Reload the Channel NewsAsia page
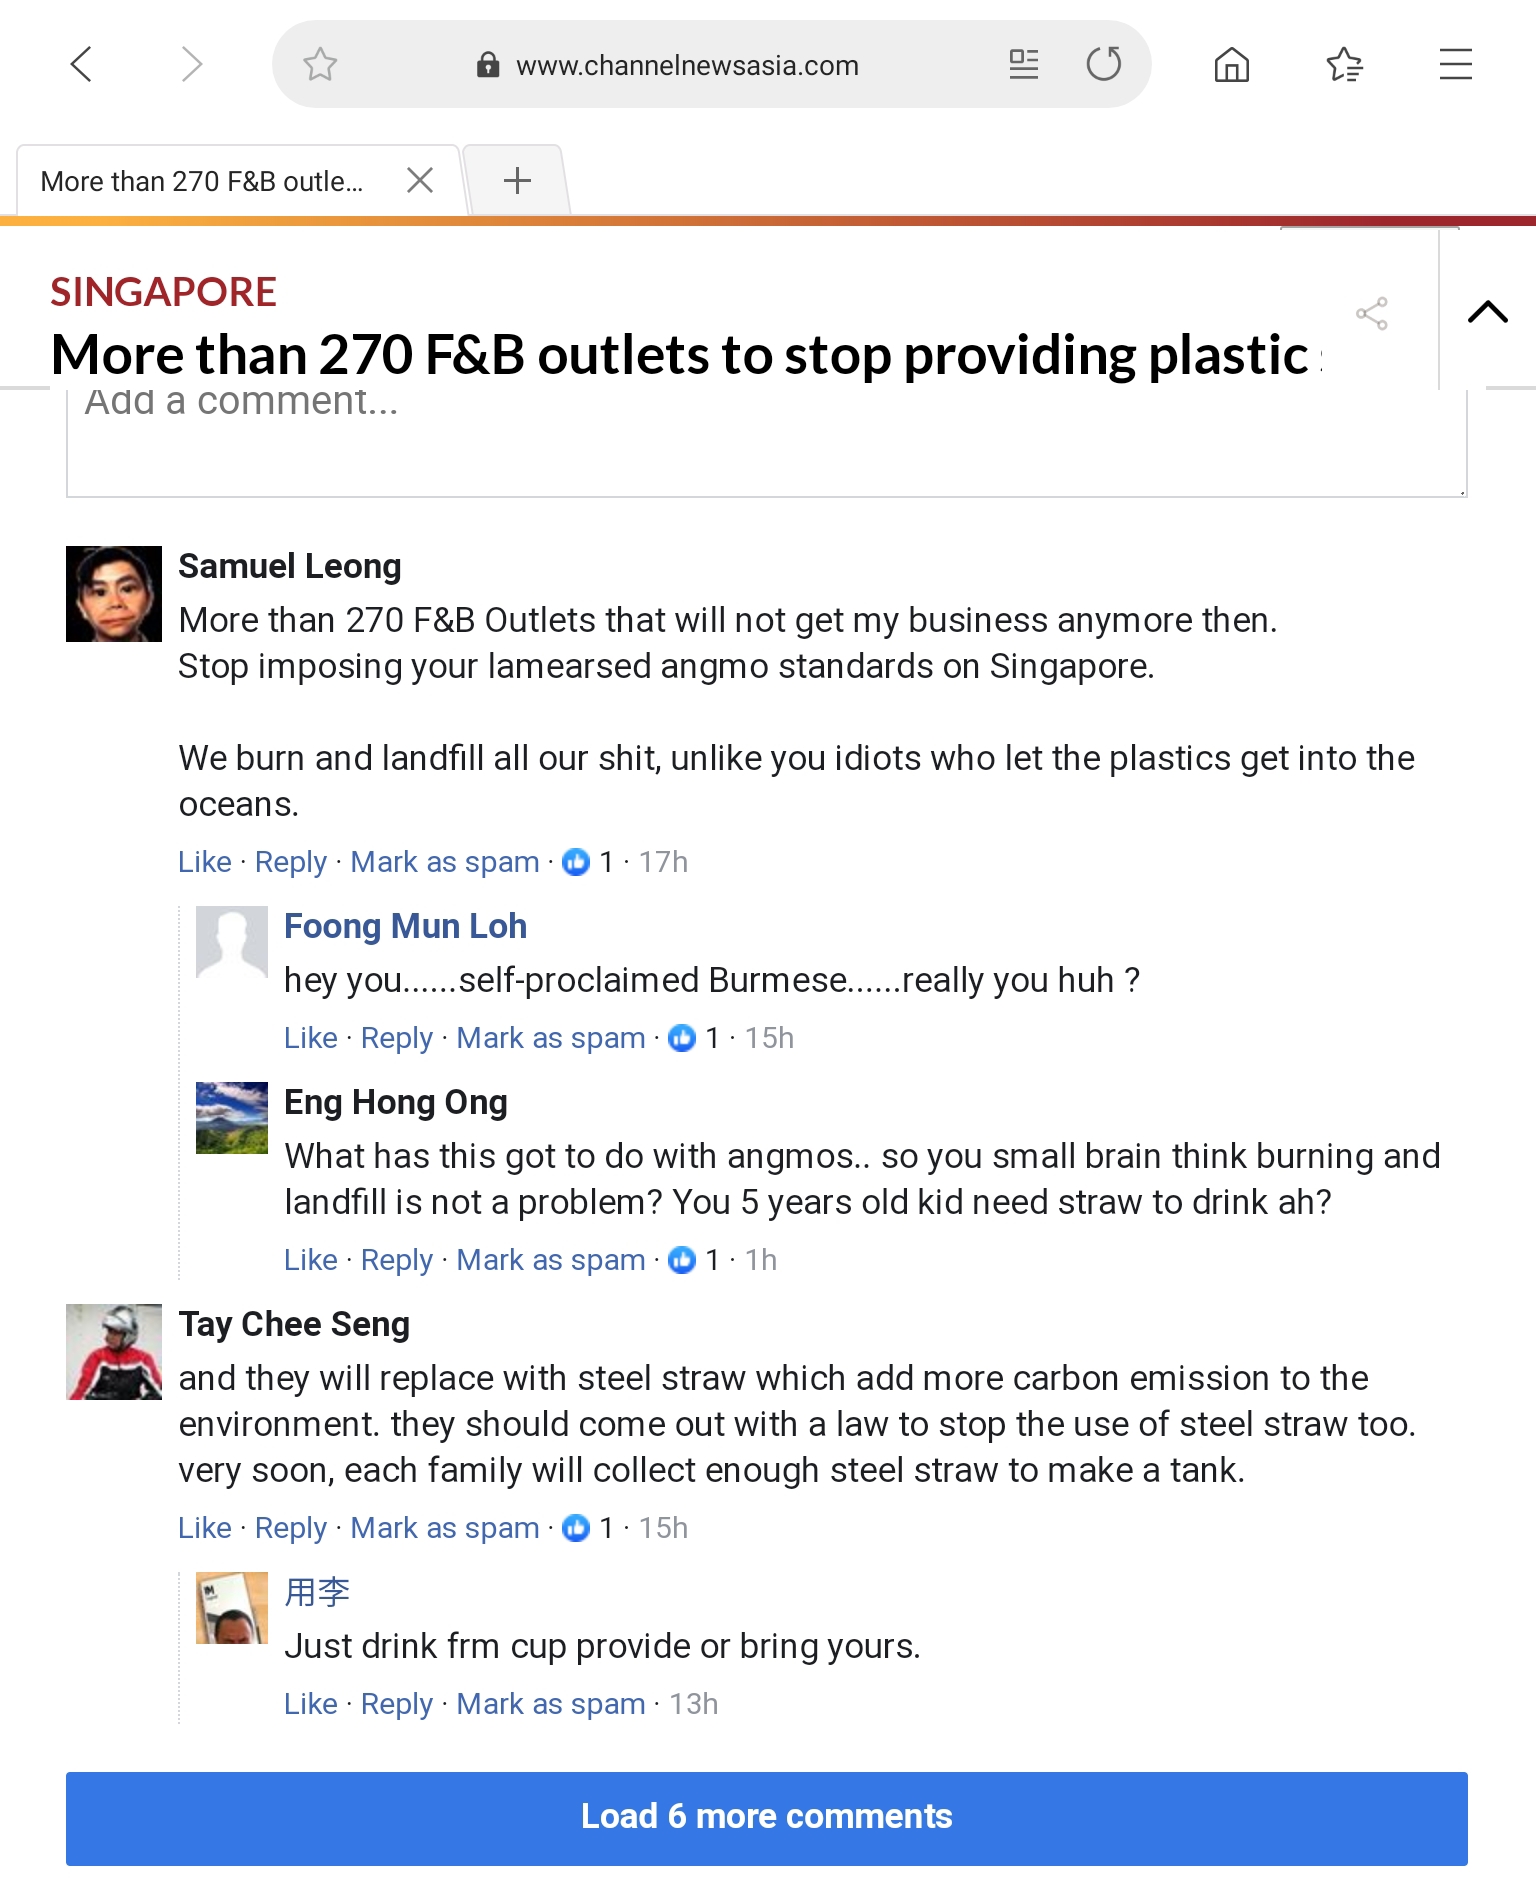The width and height of the screenshot is (1536, 1882). tap(1104, 65)
